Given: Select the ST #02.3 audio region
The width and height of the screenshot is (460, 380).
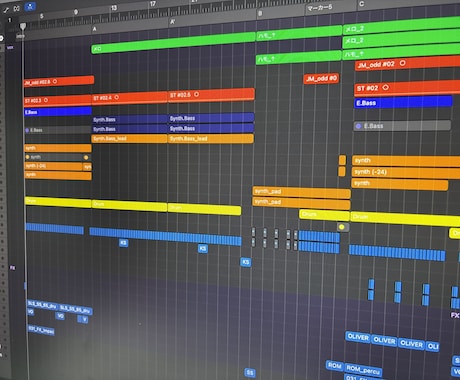Looking at the screenshot, I should [58, 100].
